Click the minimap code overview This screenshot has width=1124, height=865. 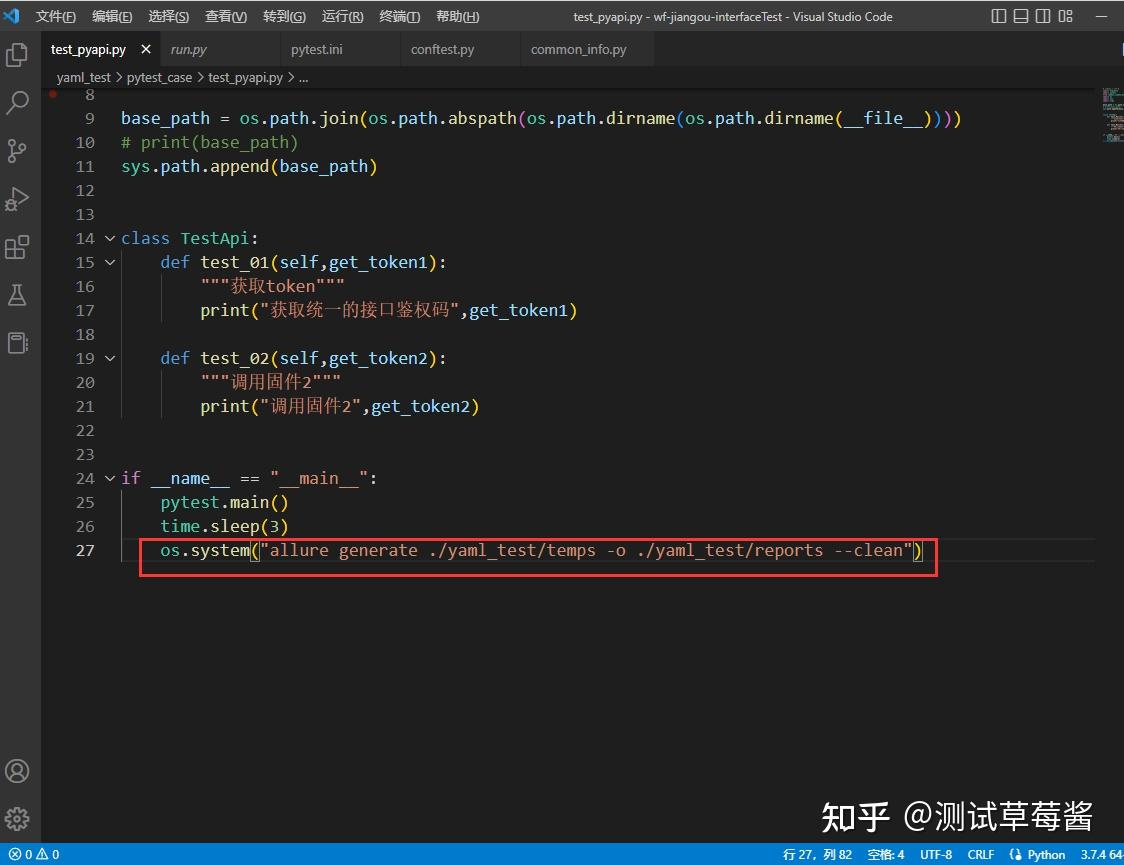pos(1112,115)
